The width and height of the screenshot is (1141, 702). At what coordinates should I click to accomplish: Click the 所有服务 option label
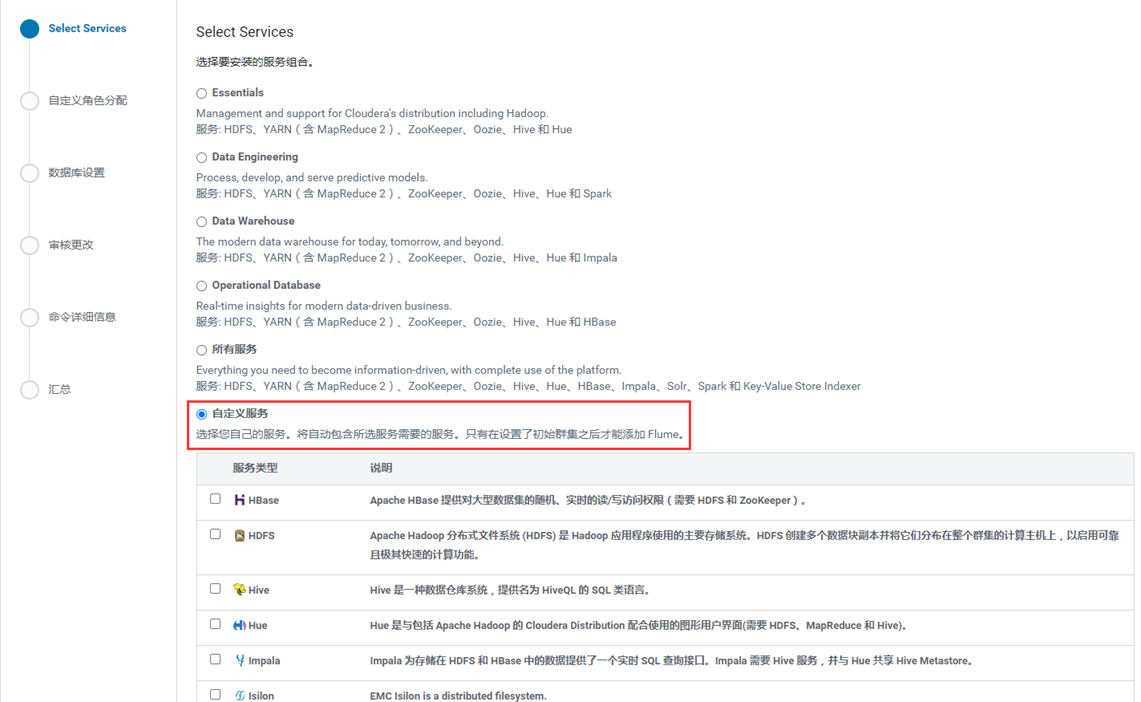pos(234,349)
